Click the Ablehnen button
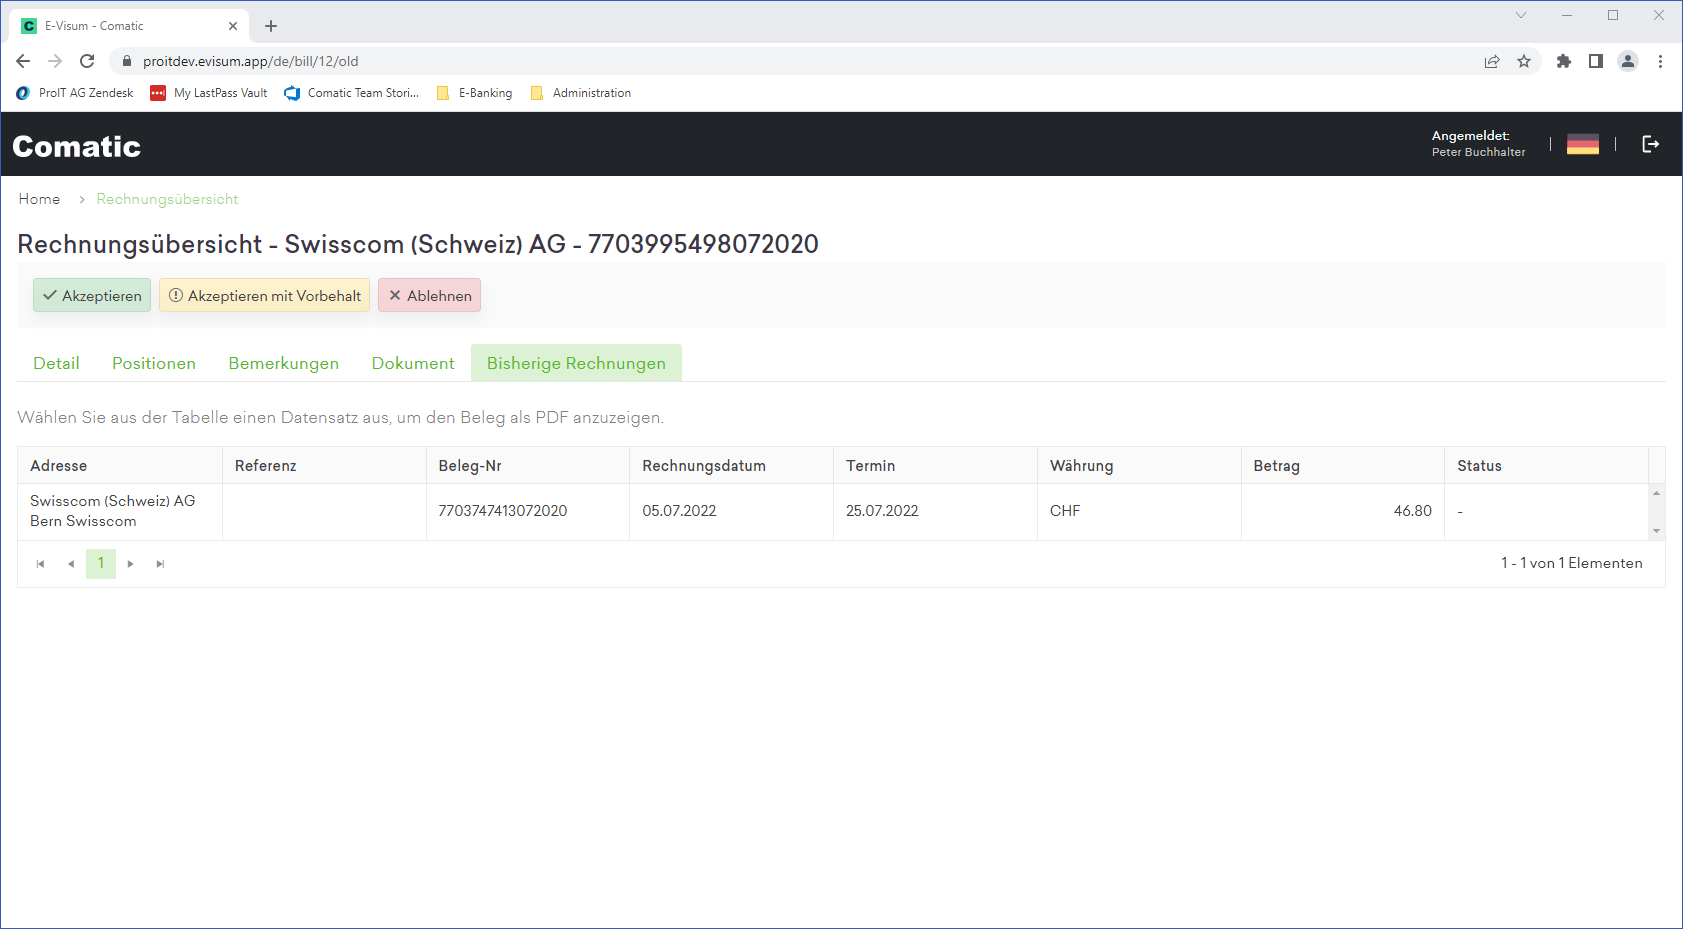This screenshot has height=929, width=1683. click(430, 295)
